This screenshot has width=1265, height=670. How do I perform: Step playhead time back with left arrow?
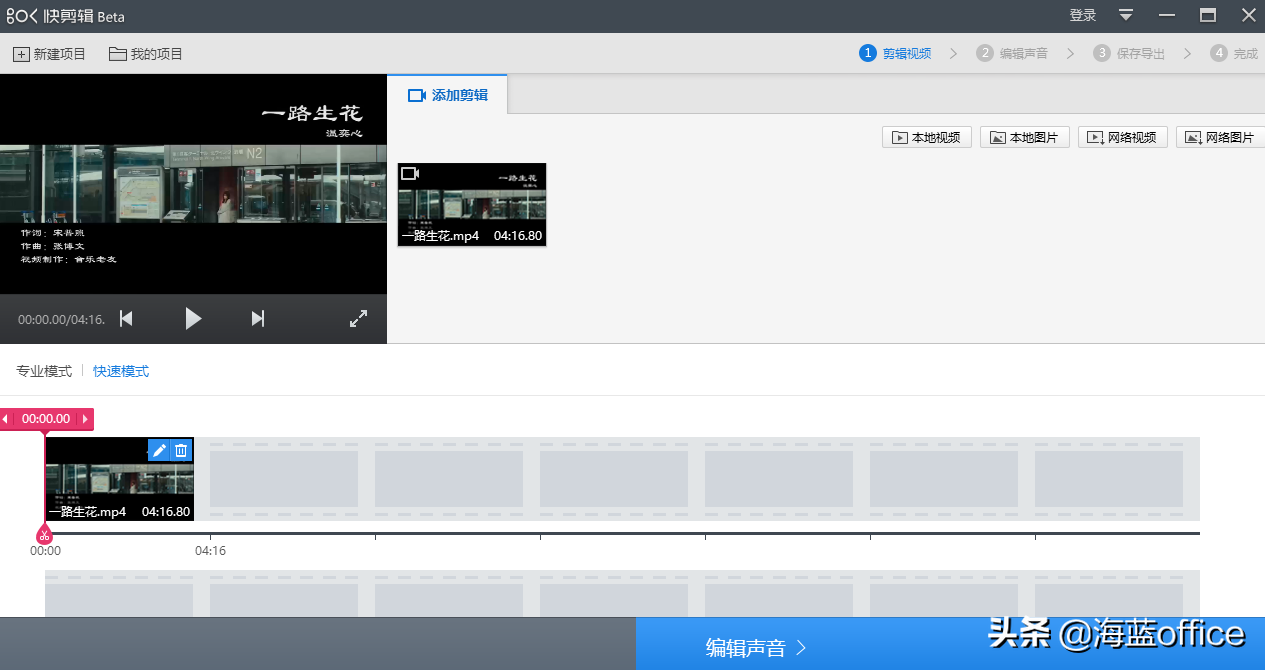coord(6,419)
